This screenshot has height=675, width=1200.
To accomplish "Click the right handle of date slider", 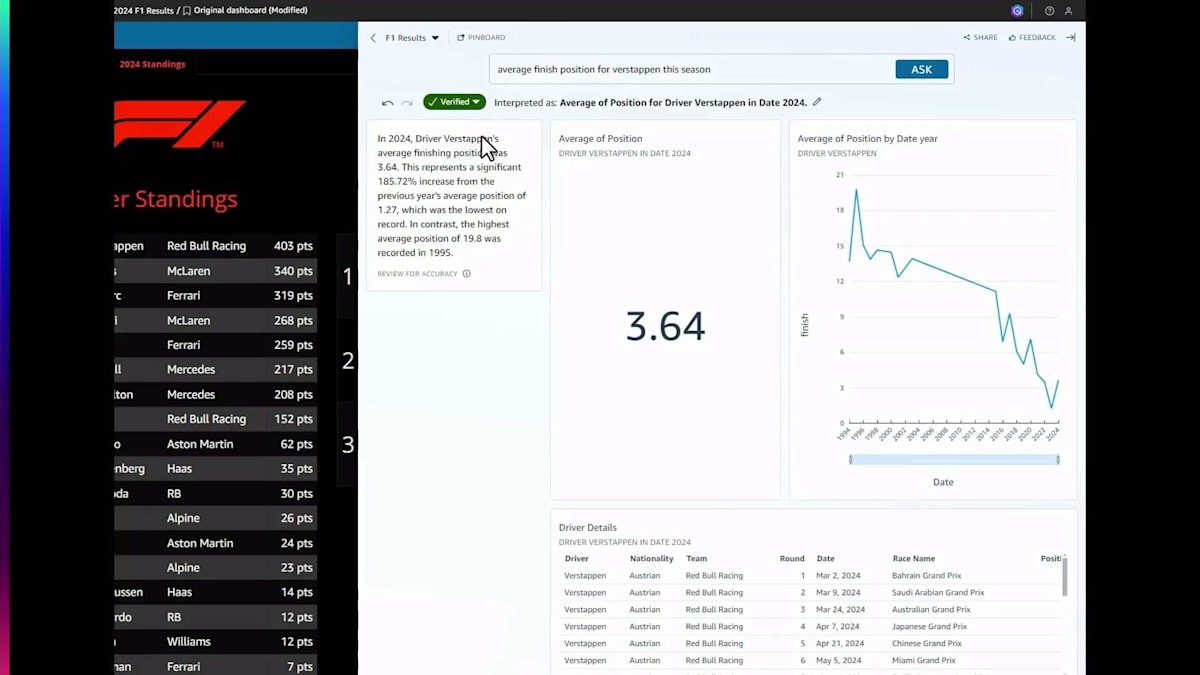I will [x=1058, y=460].
